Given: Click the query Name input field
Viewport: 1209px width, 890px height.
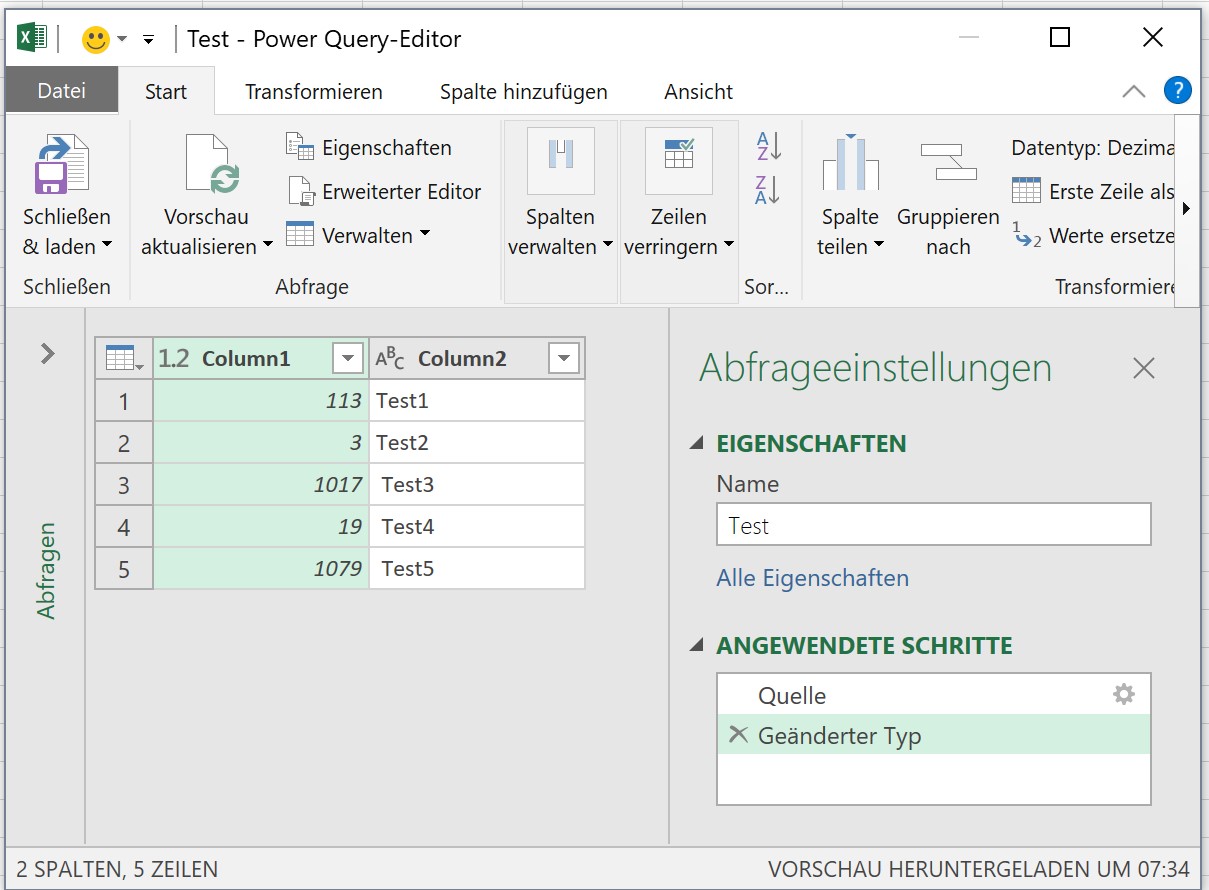Looking at the screenshot, I should click(x=933, y=525).
